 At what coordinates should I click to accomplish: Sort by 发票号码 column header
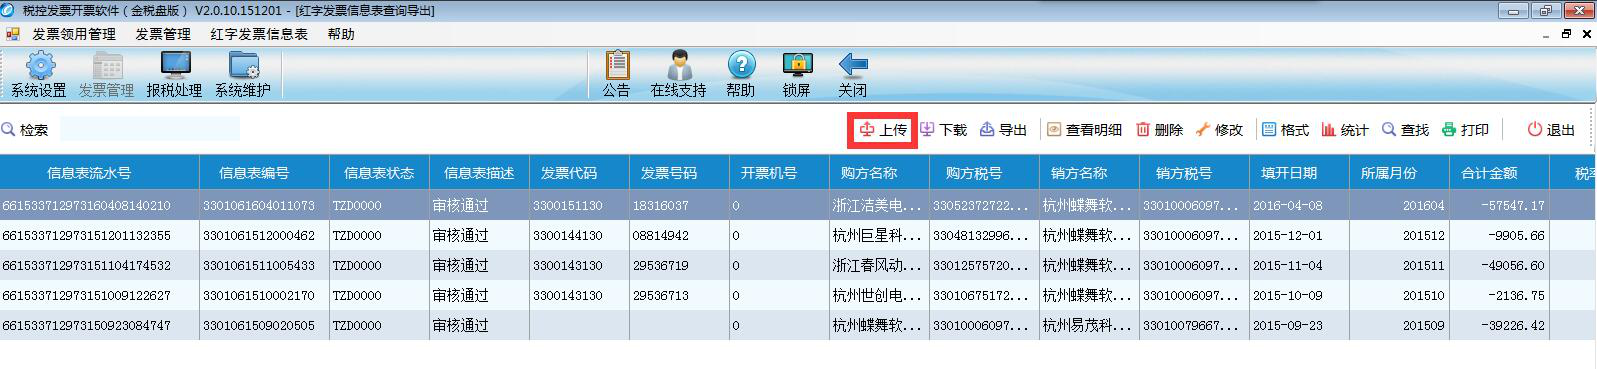click(x=680, y=173)
